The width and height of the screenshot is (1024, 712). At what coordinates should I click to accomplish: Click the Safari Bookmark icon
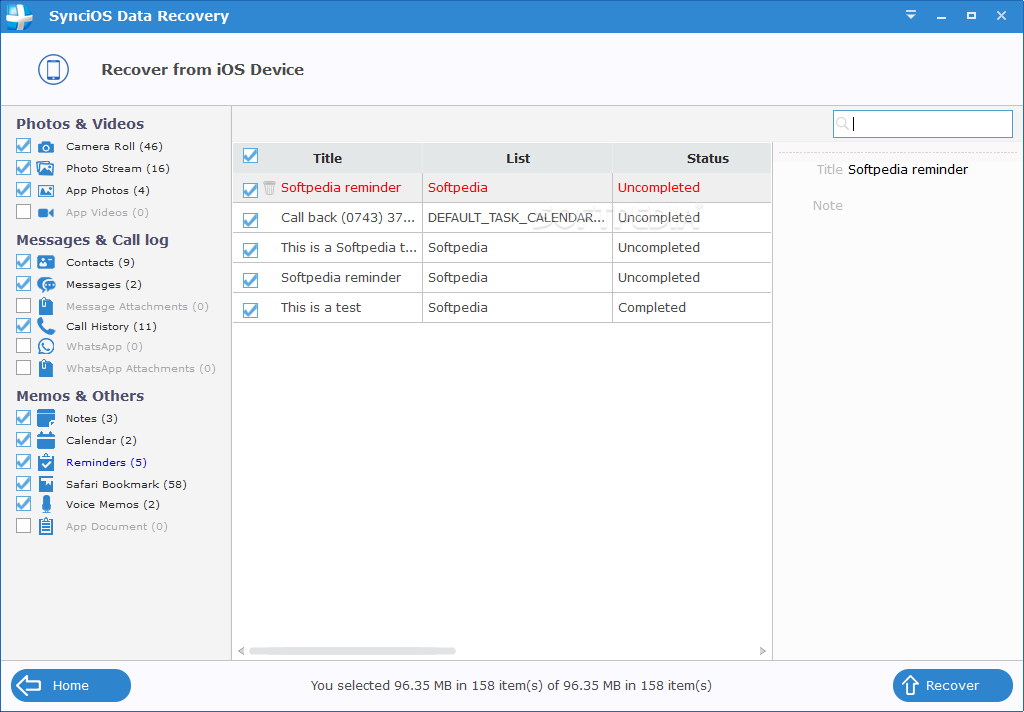pos(46,484)
